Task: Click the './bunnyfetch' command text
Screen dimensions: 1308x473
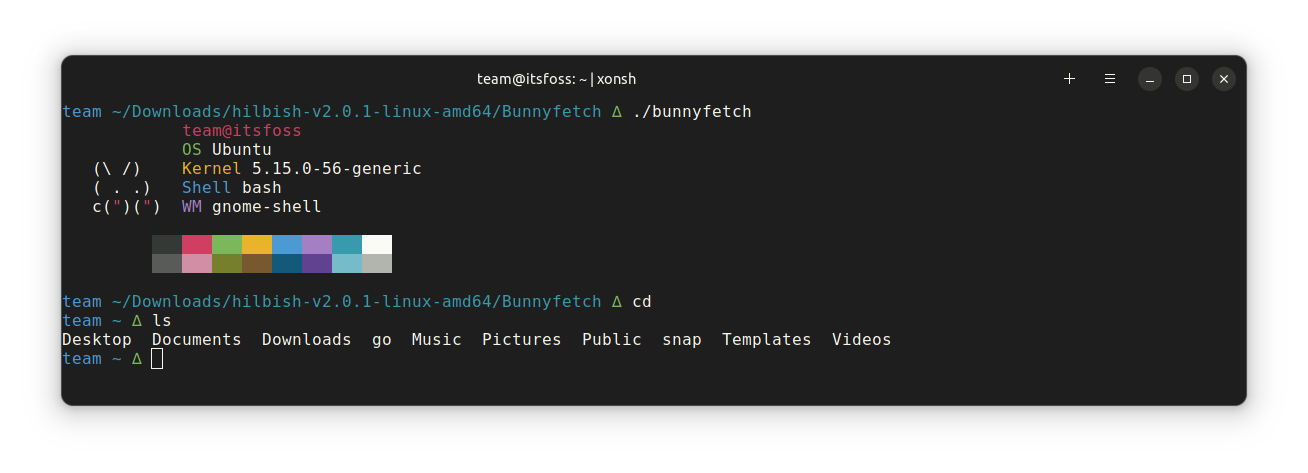Action: tap(691, 111)
